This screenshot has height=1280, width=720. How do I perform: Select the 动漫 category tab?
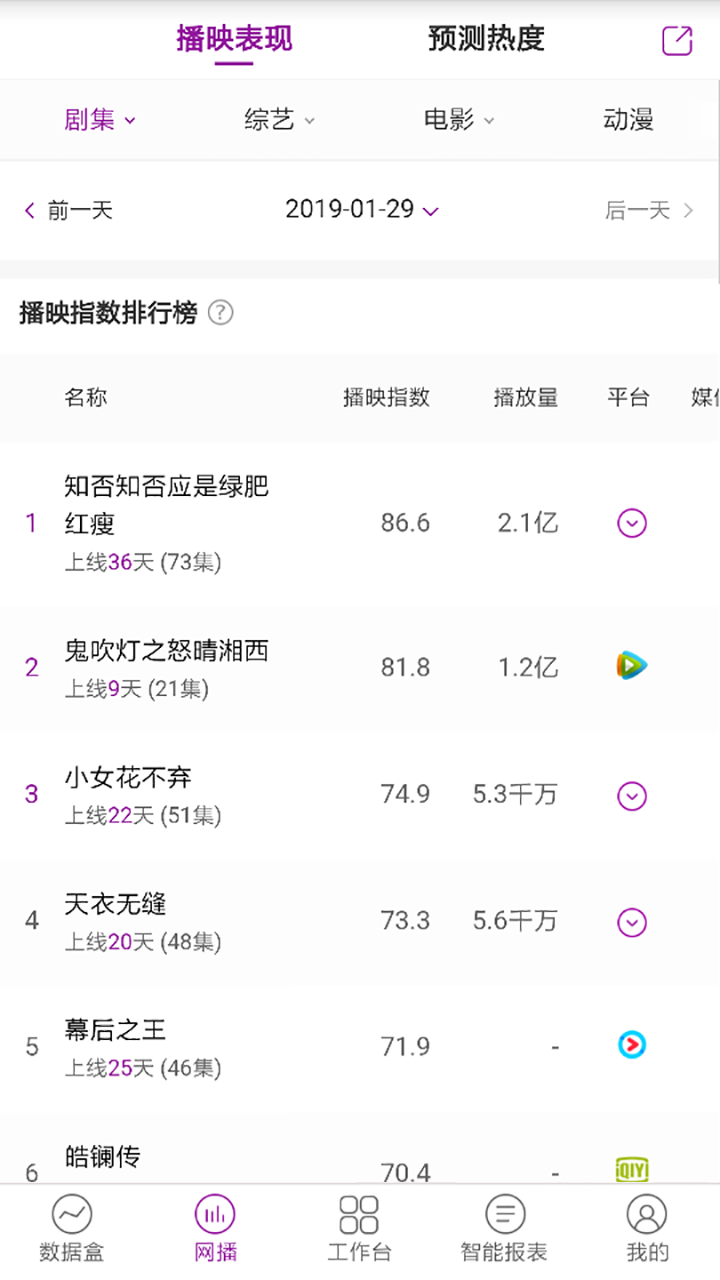pos(628,121)
